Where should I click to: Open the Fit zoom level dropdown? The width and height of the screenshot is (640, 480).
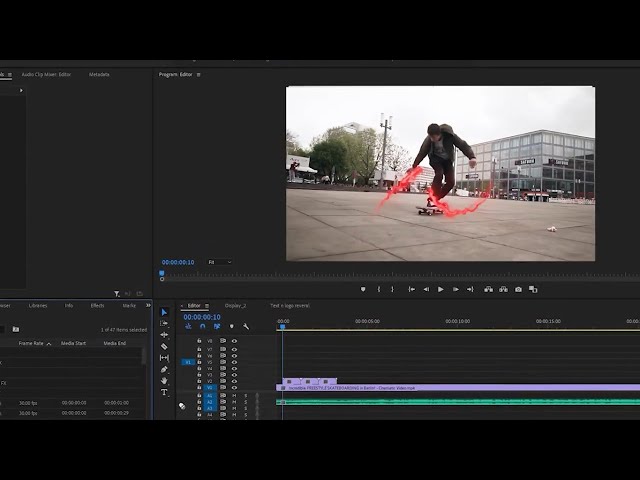point(220,262)
